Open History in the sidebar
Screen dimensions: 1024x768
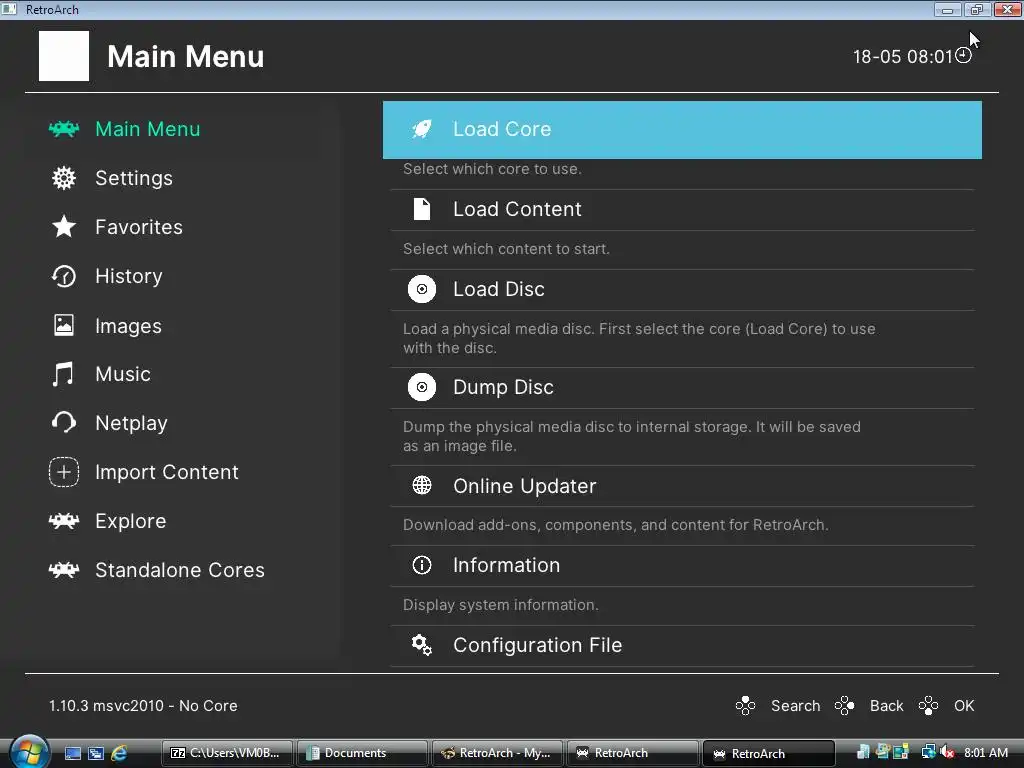(x=129, y=276)
